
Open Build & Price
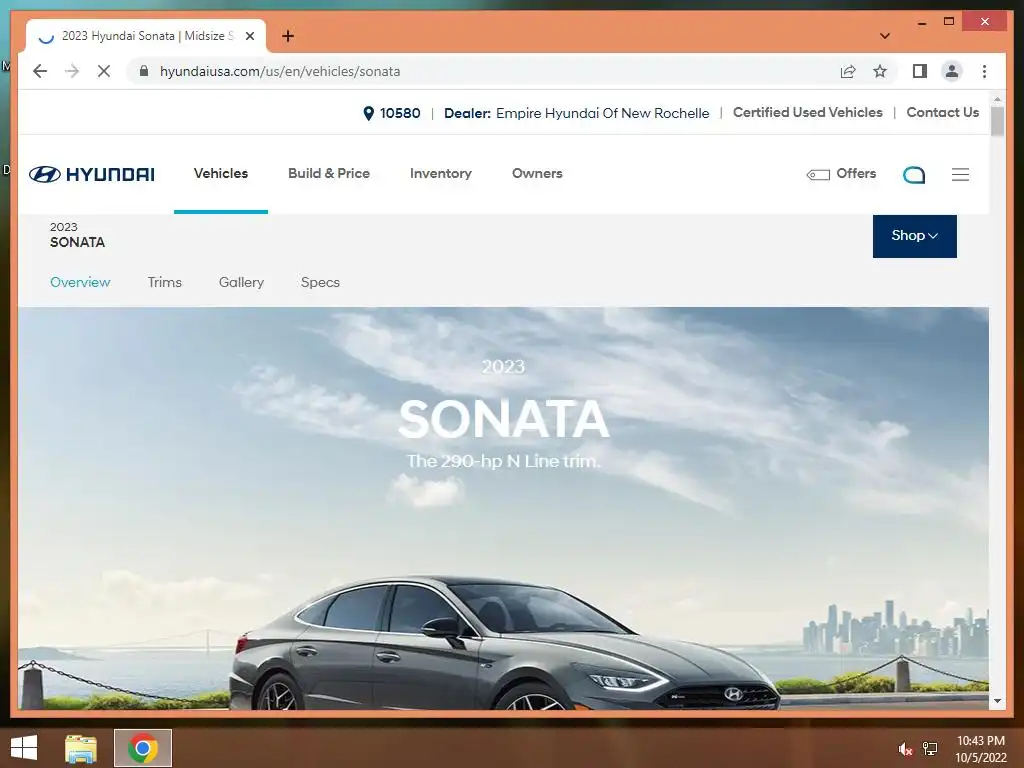(x=328, y=174)
